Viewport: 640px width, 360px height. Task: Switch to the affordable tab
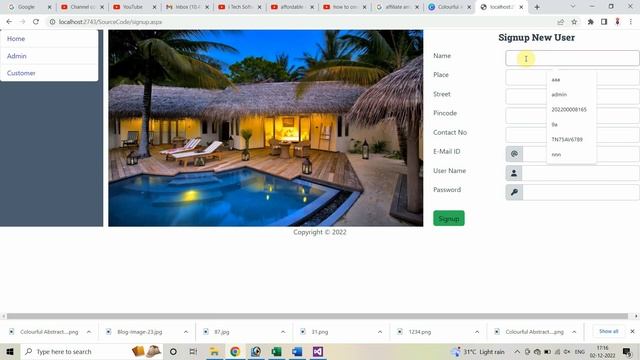(x=291, y=7)
